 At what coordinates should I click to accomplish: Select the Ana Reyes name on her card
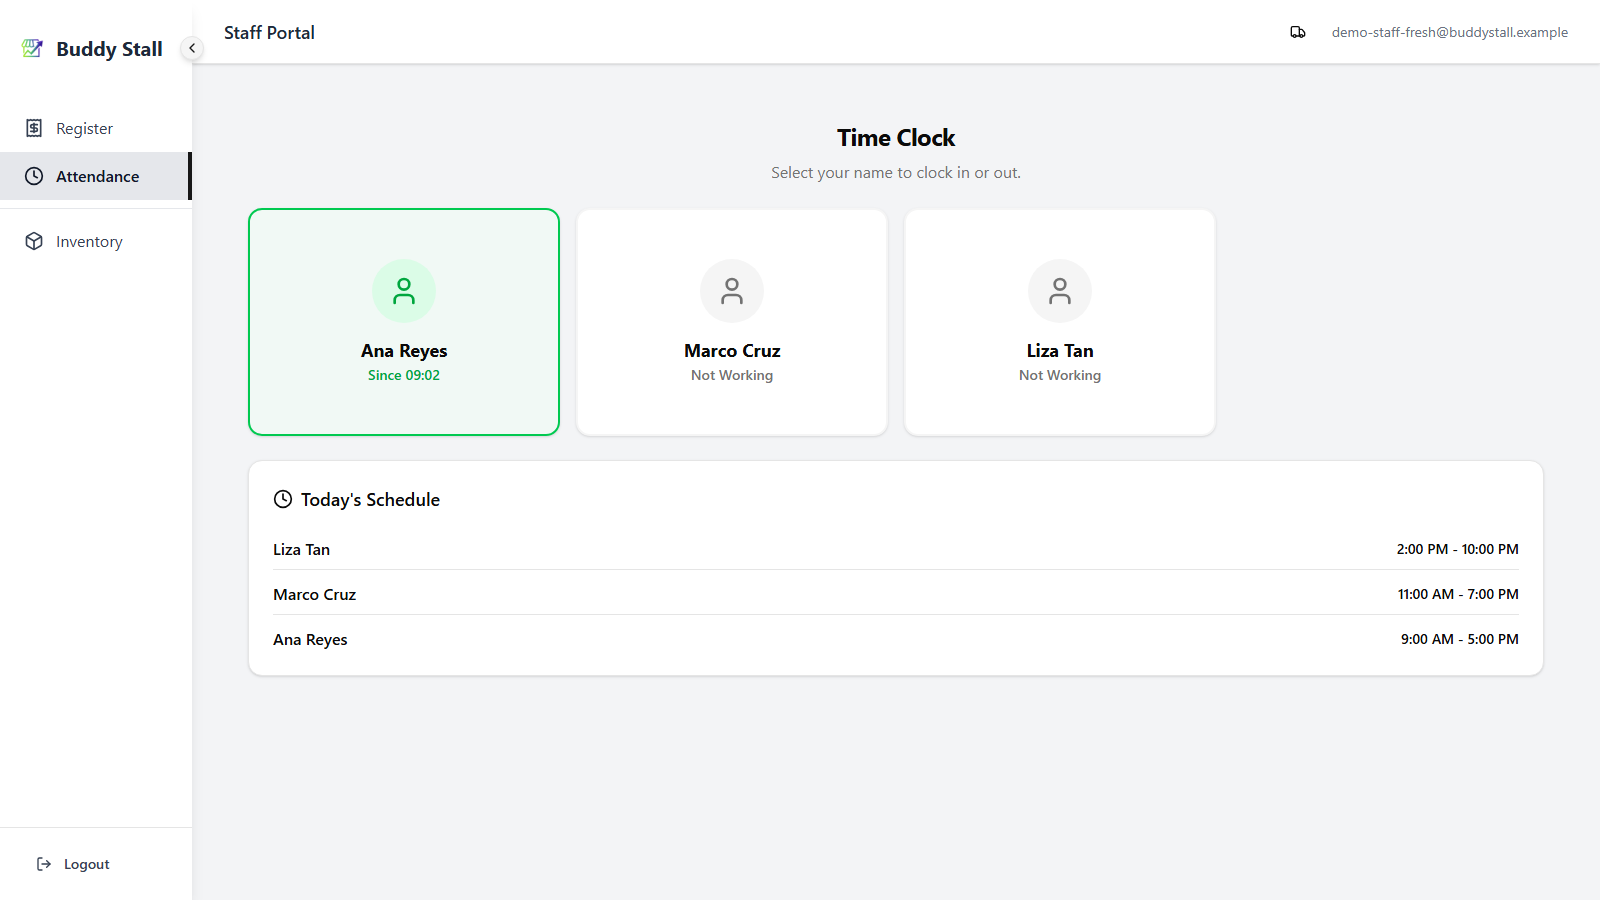404,351
